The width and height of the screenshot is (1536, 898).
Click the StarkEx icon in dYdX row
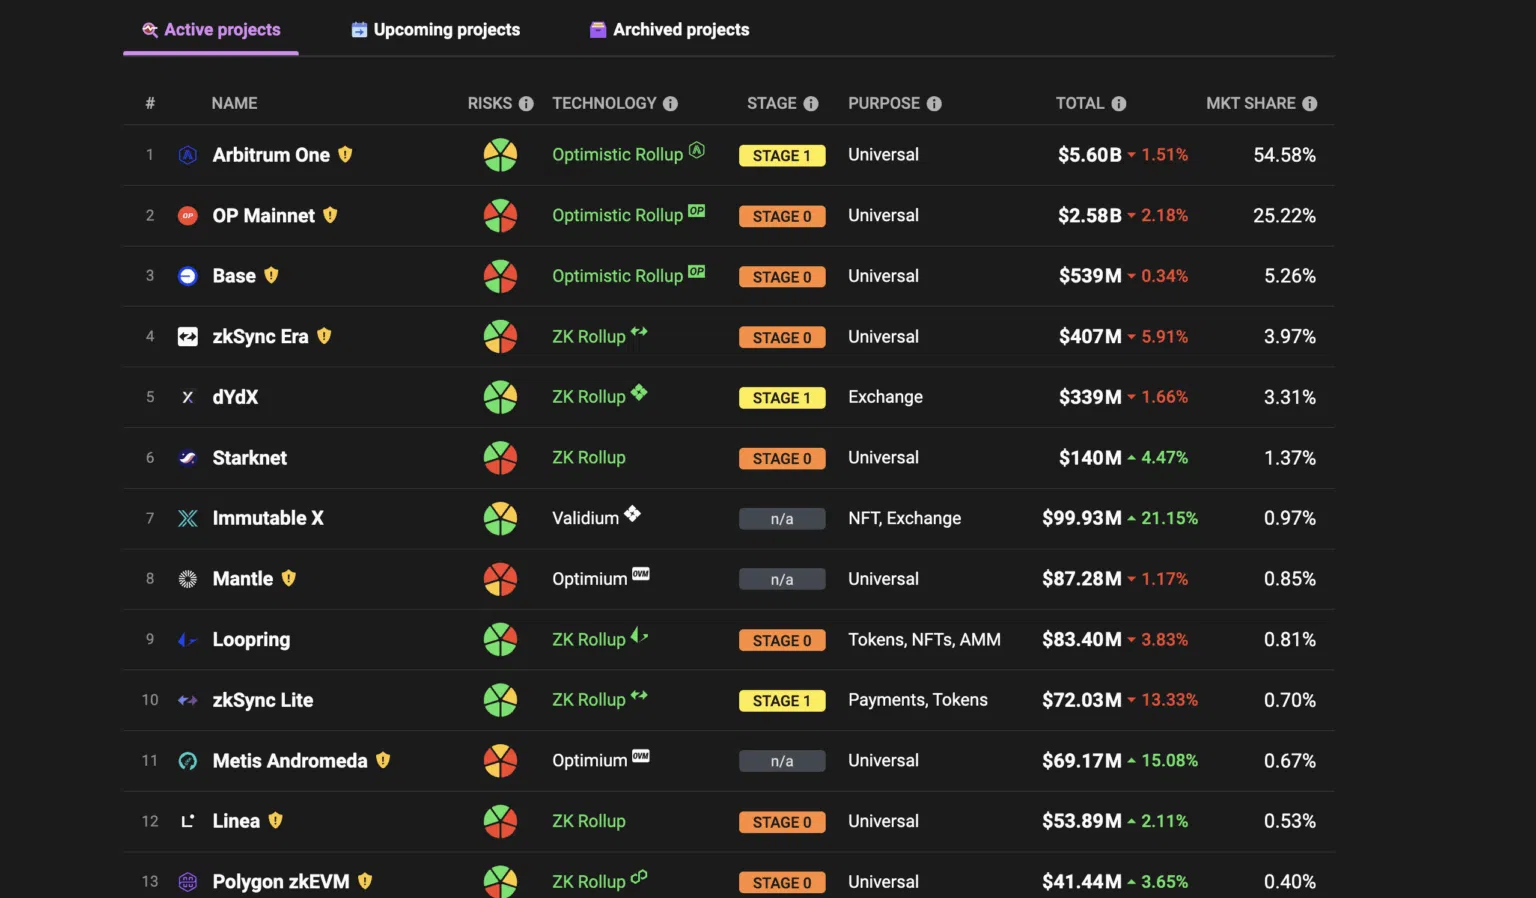639,392
